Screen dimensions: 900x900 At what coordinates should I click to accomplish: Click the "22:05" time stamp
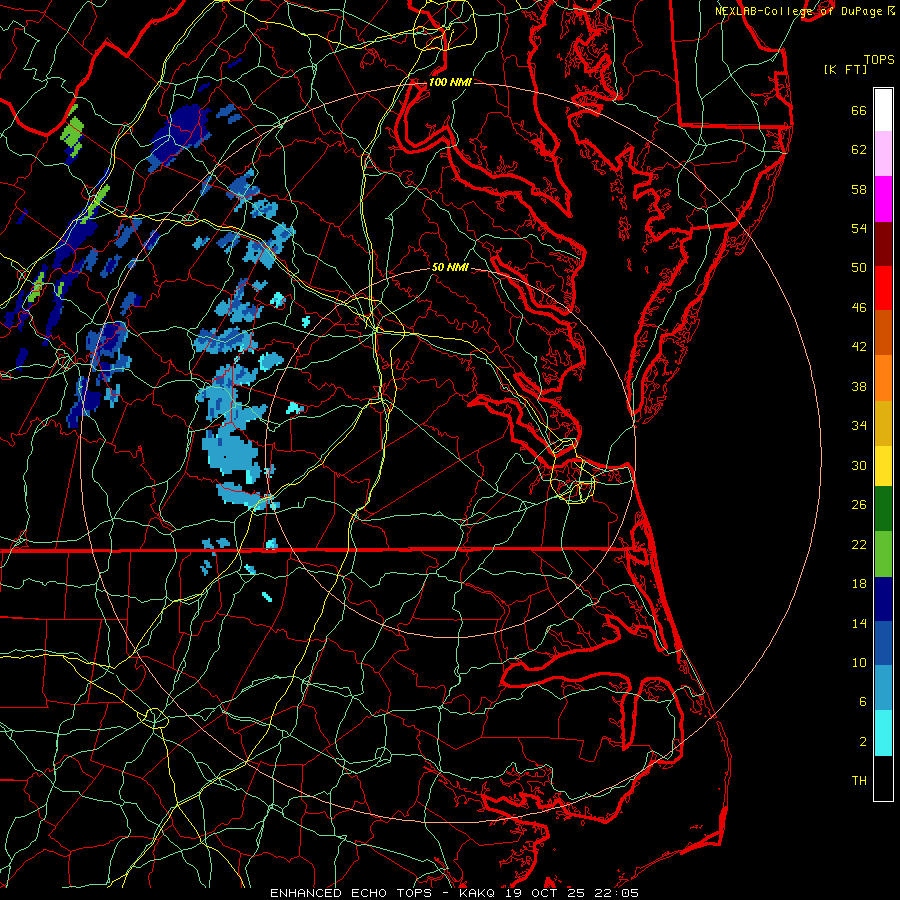617,893
